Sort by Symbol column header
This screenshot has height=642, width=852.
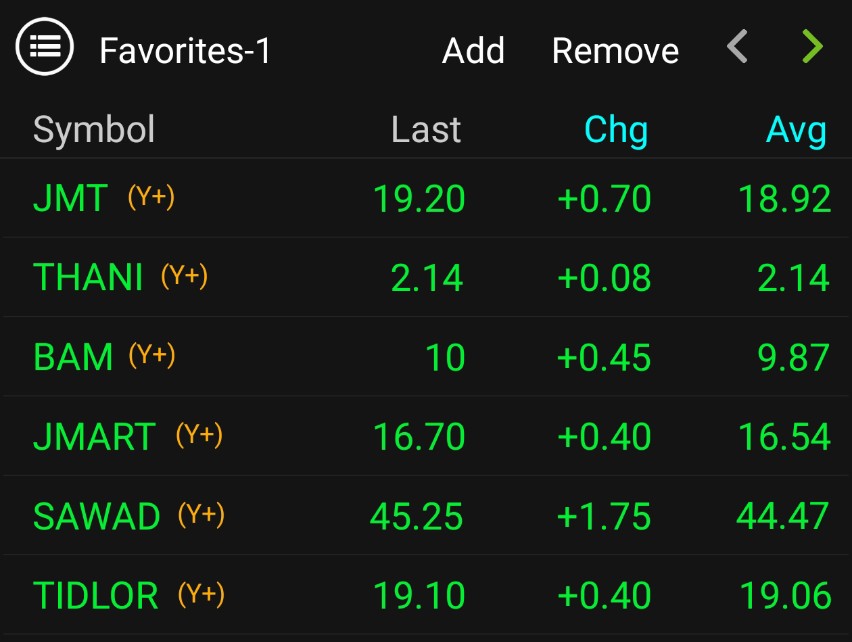[x=94, y=130]
